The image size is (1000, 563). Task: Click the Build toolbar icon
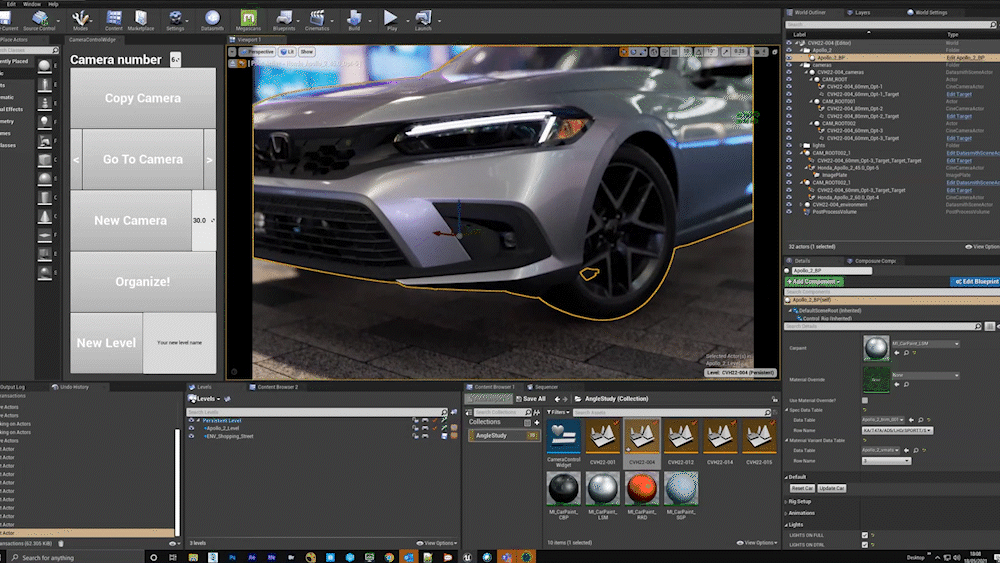354,19
